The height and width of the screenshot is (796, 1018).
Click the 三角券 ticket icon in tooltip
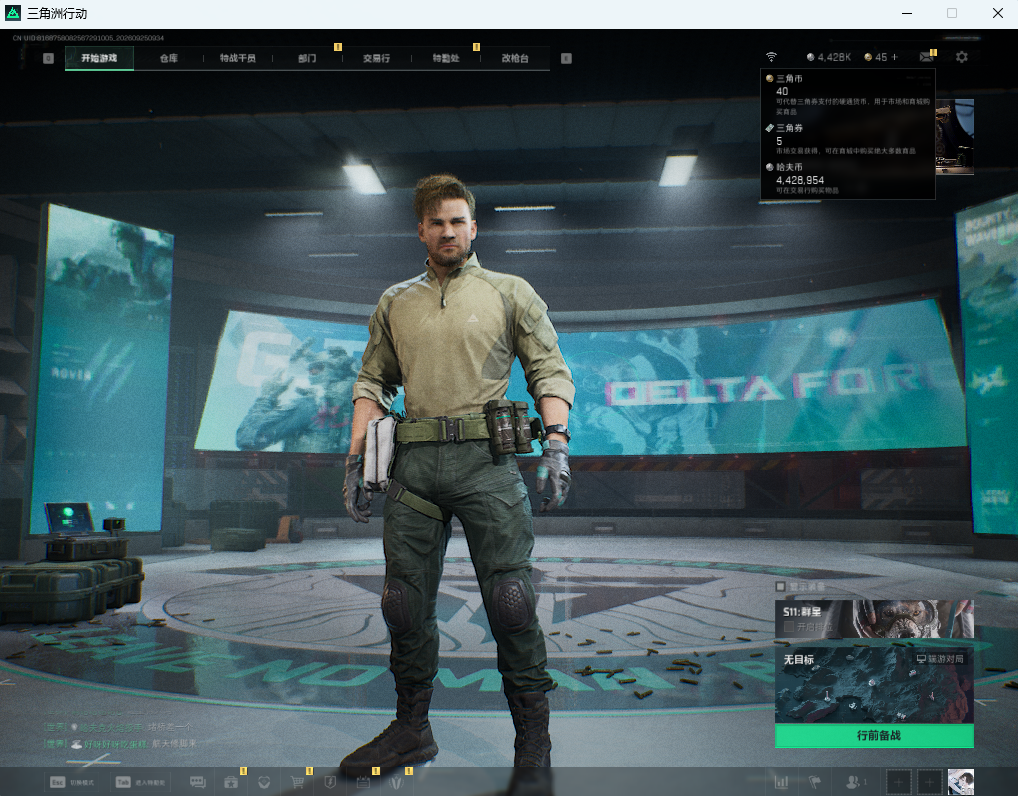pyautogui.click(x=769, y=128)
